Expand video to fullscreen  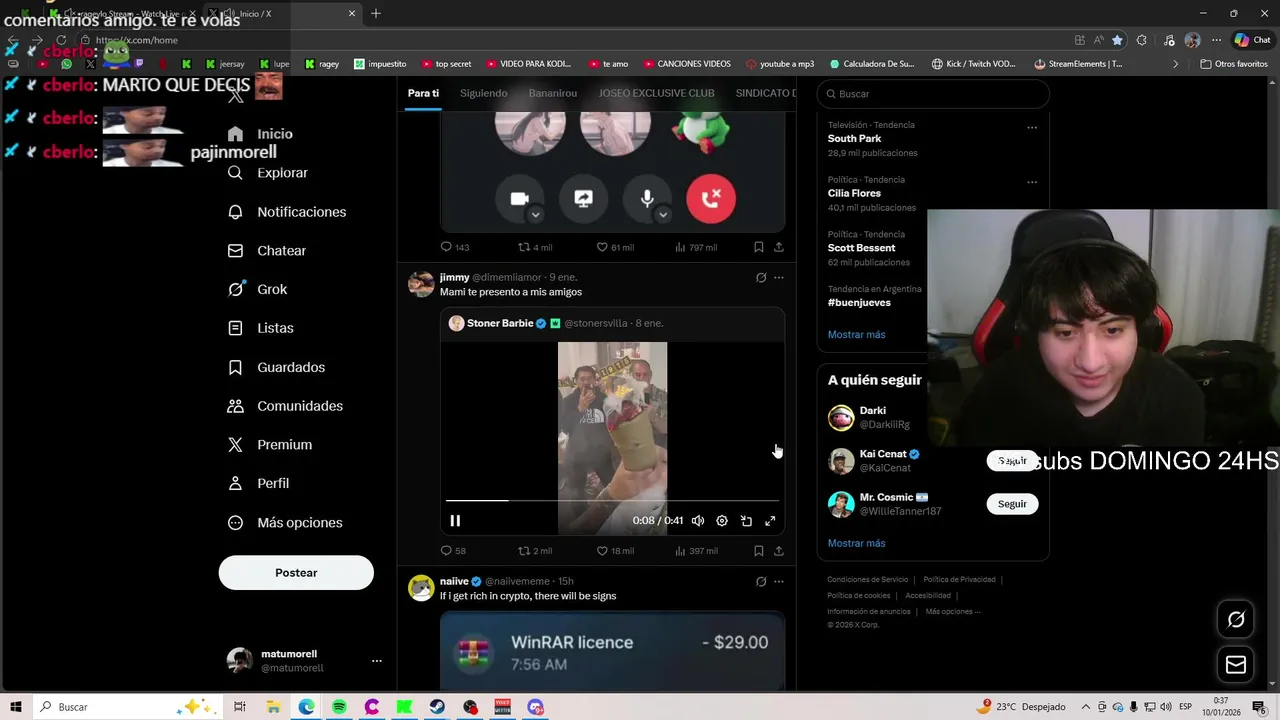click(x=770, y=521)
